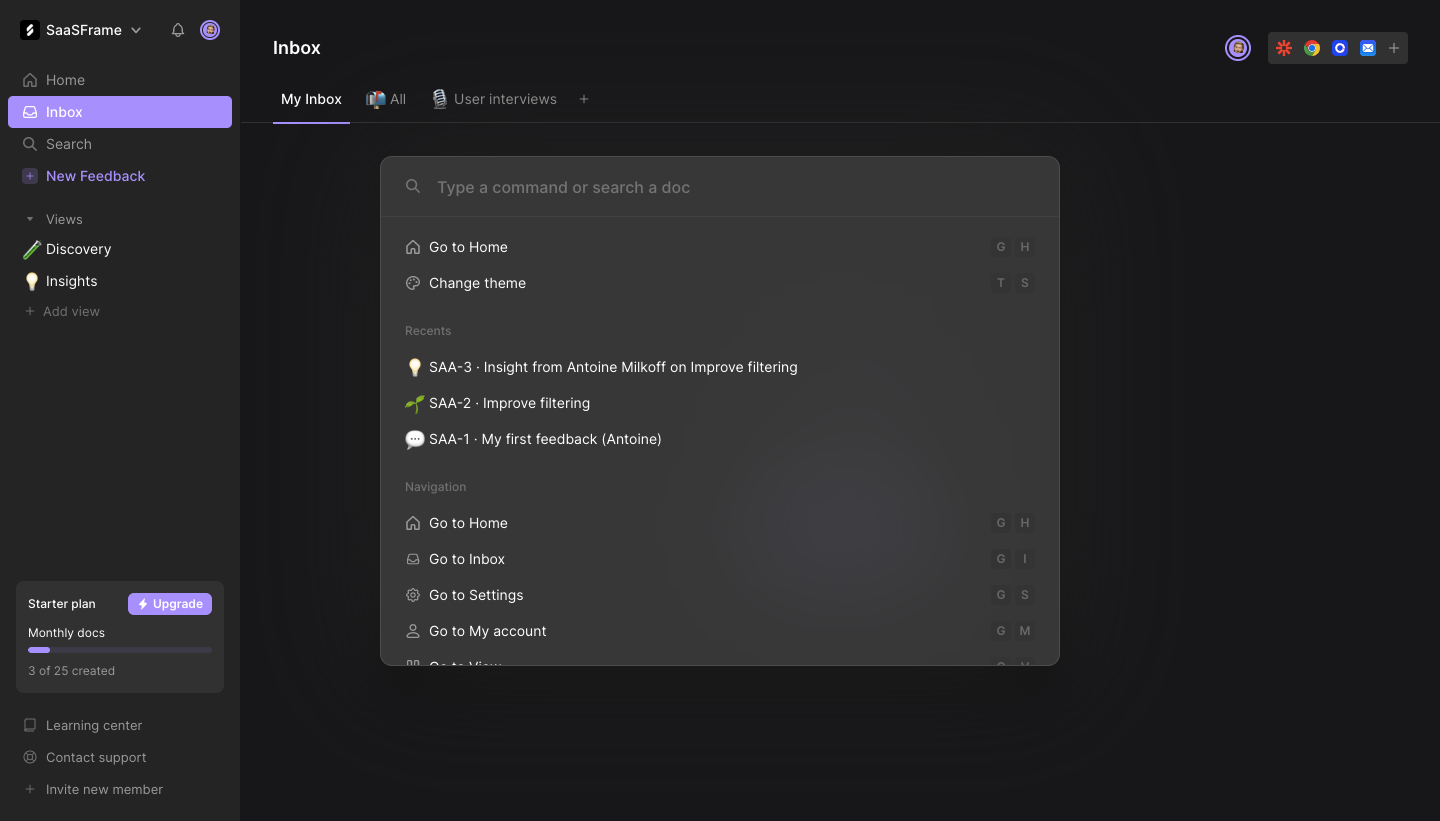Open the Discovery view
The image size is (1440, 821).
click(120, 249)
